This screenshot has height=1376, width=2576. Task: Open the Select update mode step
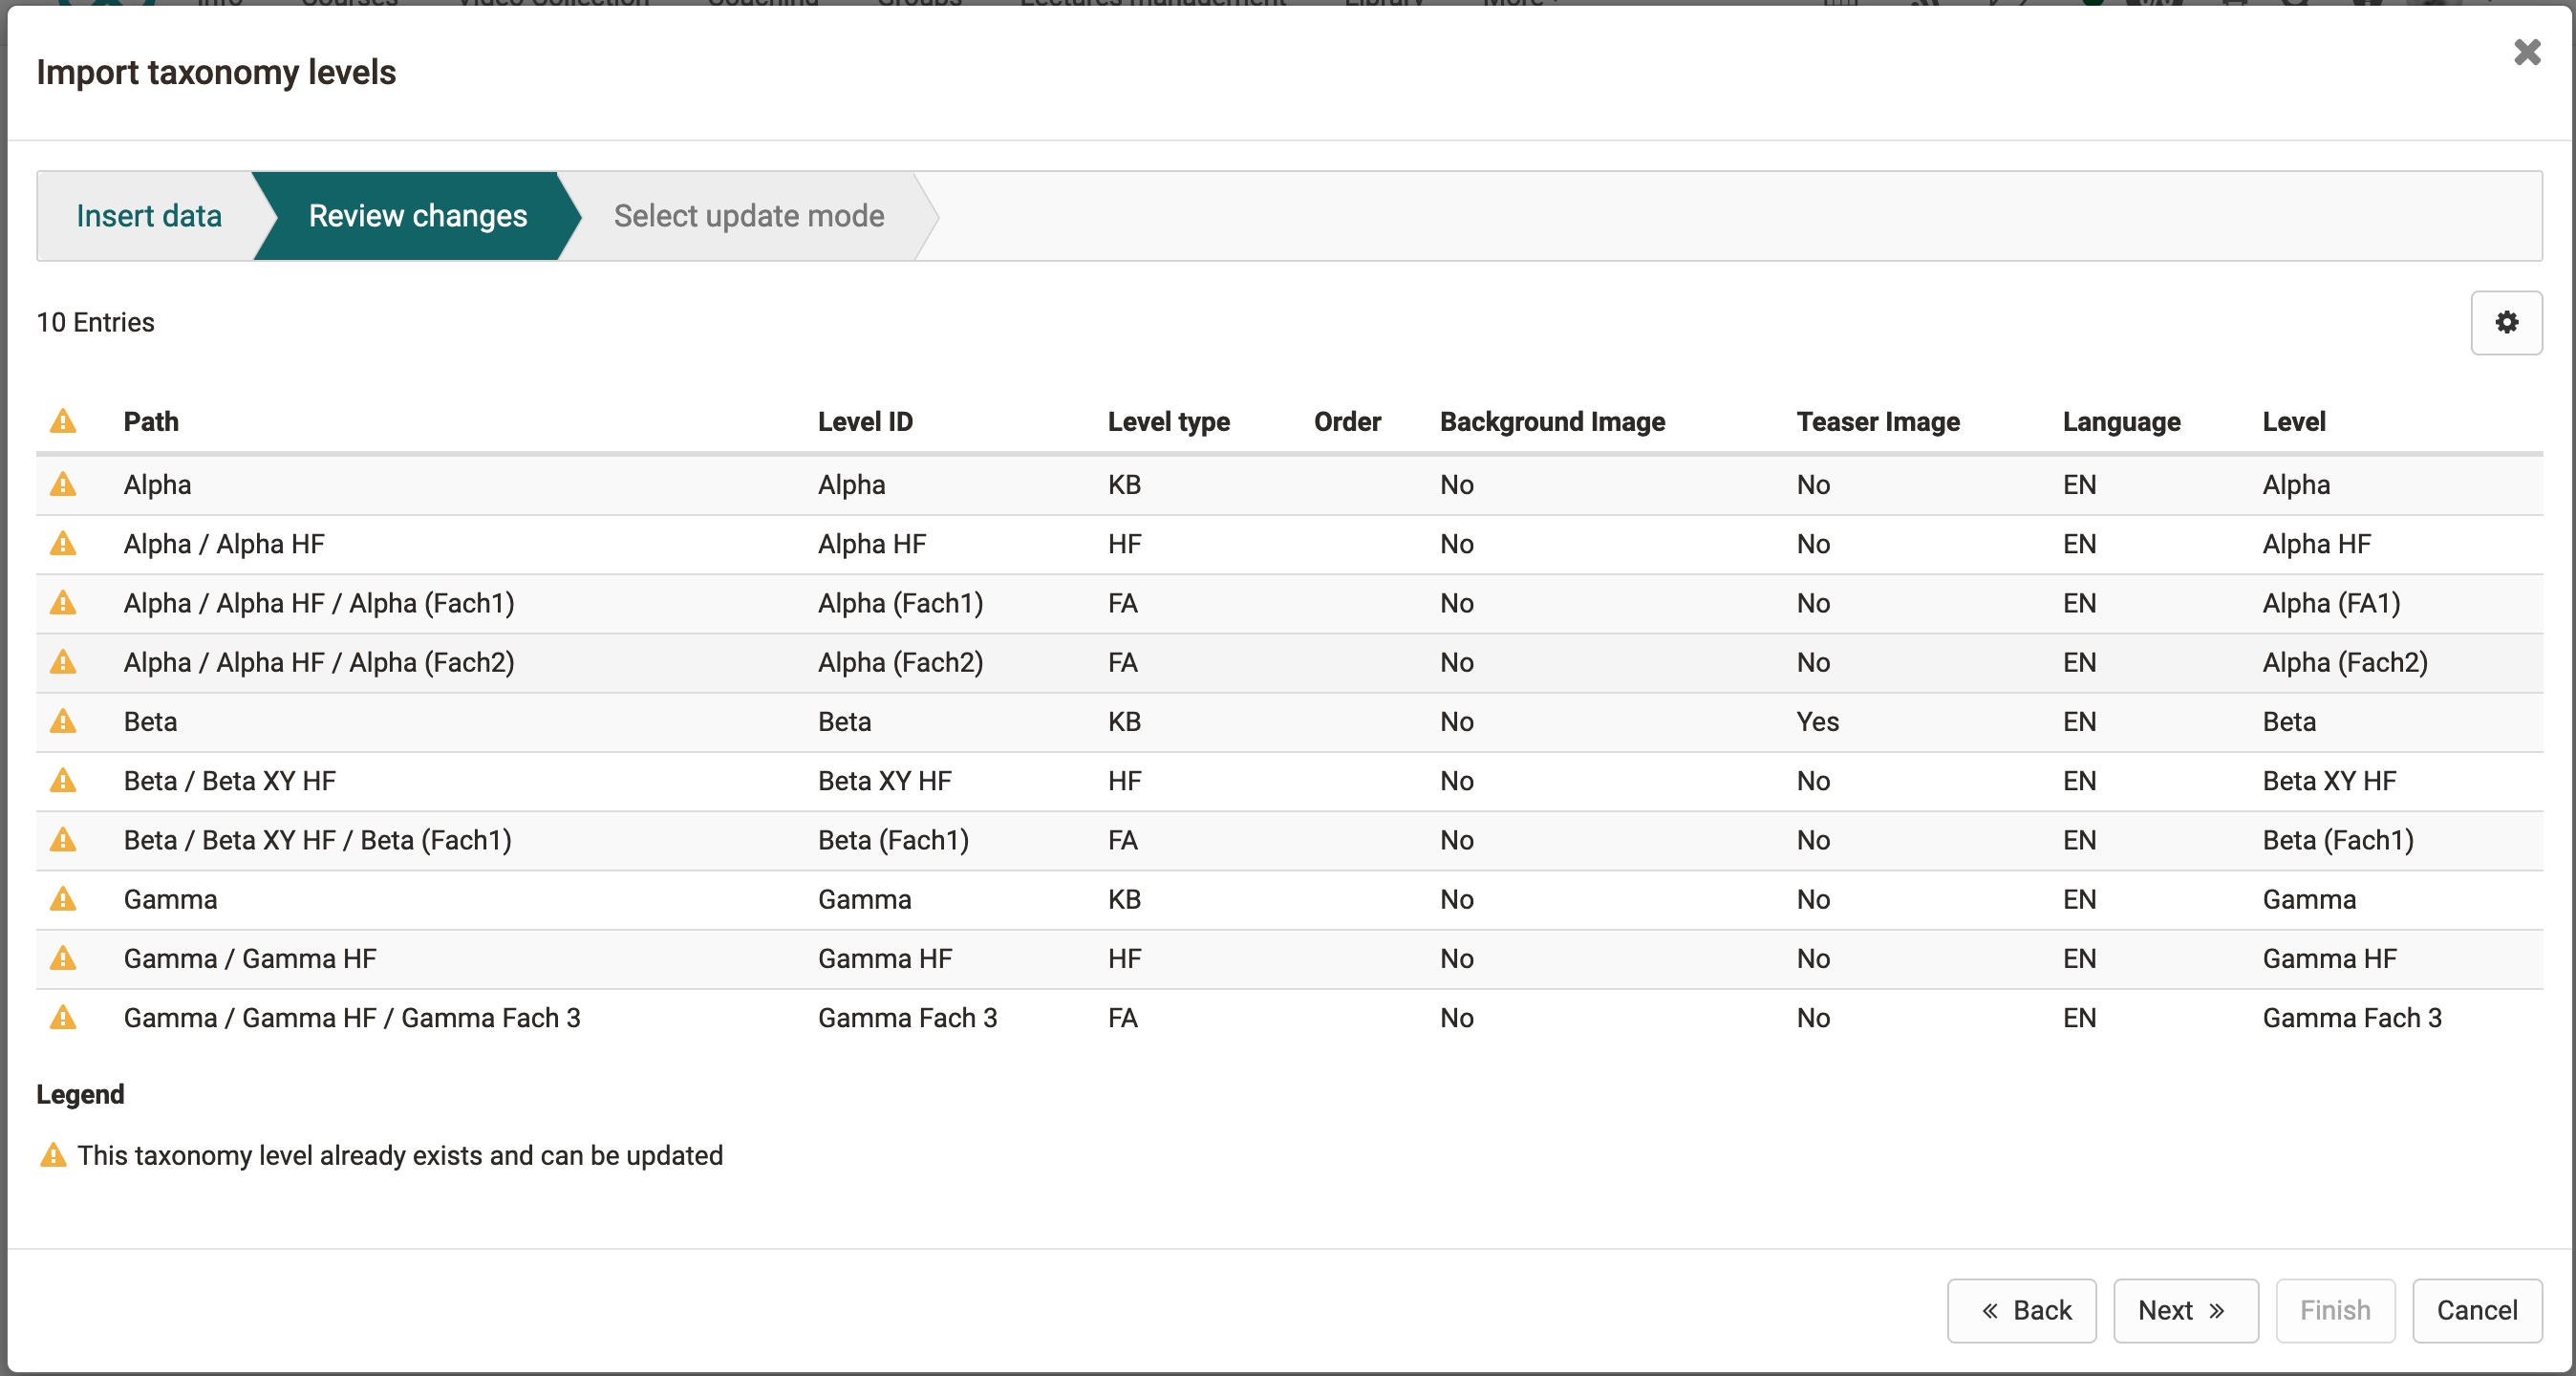(749, 215)
